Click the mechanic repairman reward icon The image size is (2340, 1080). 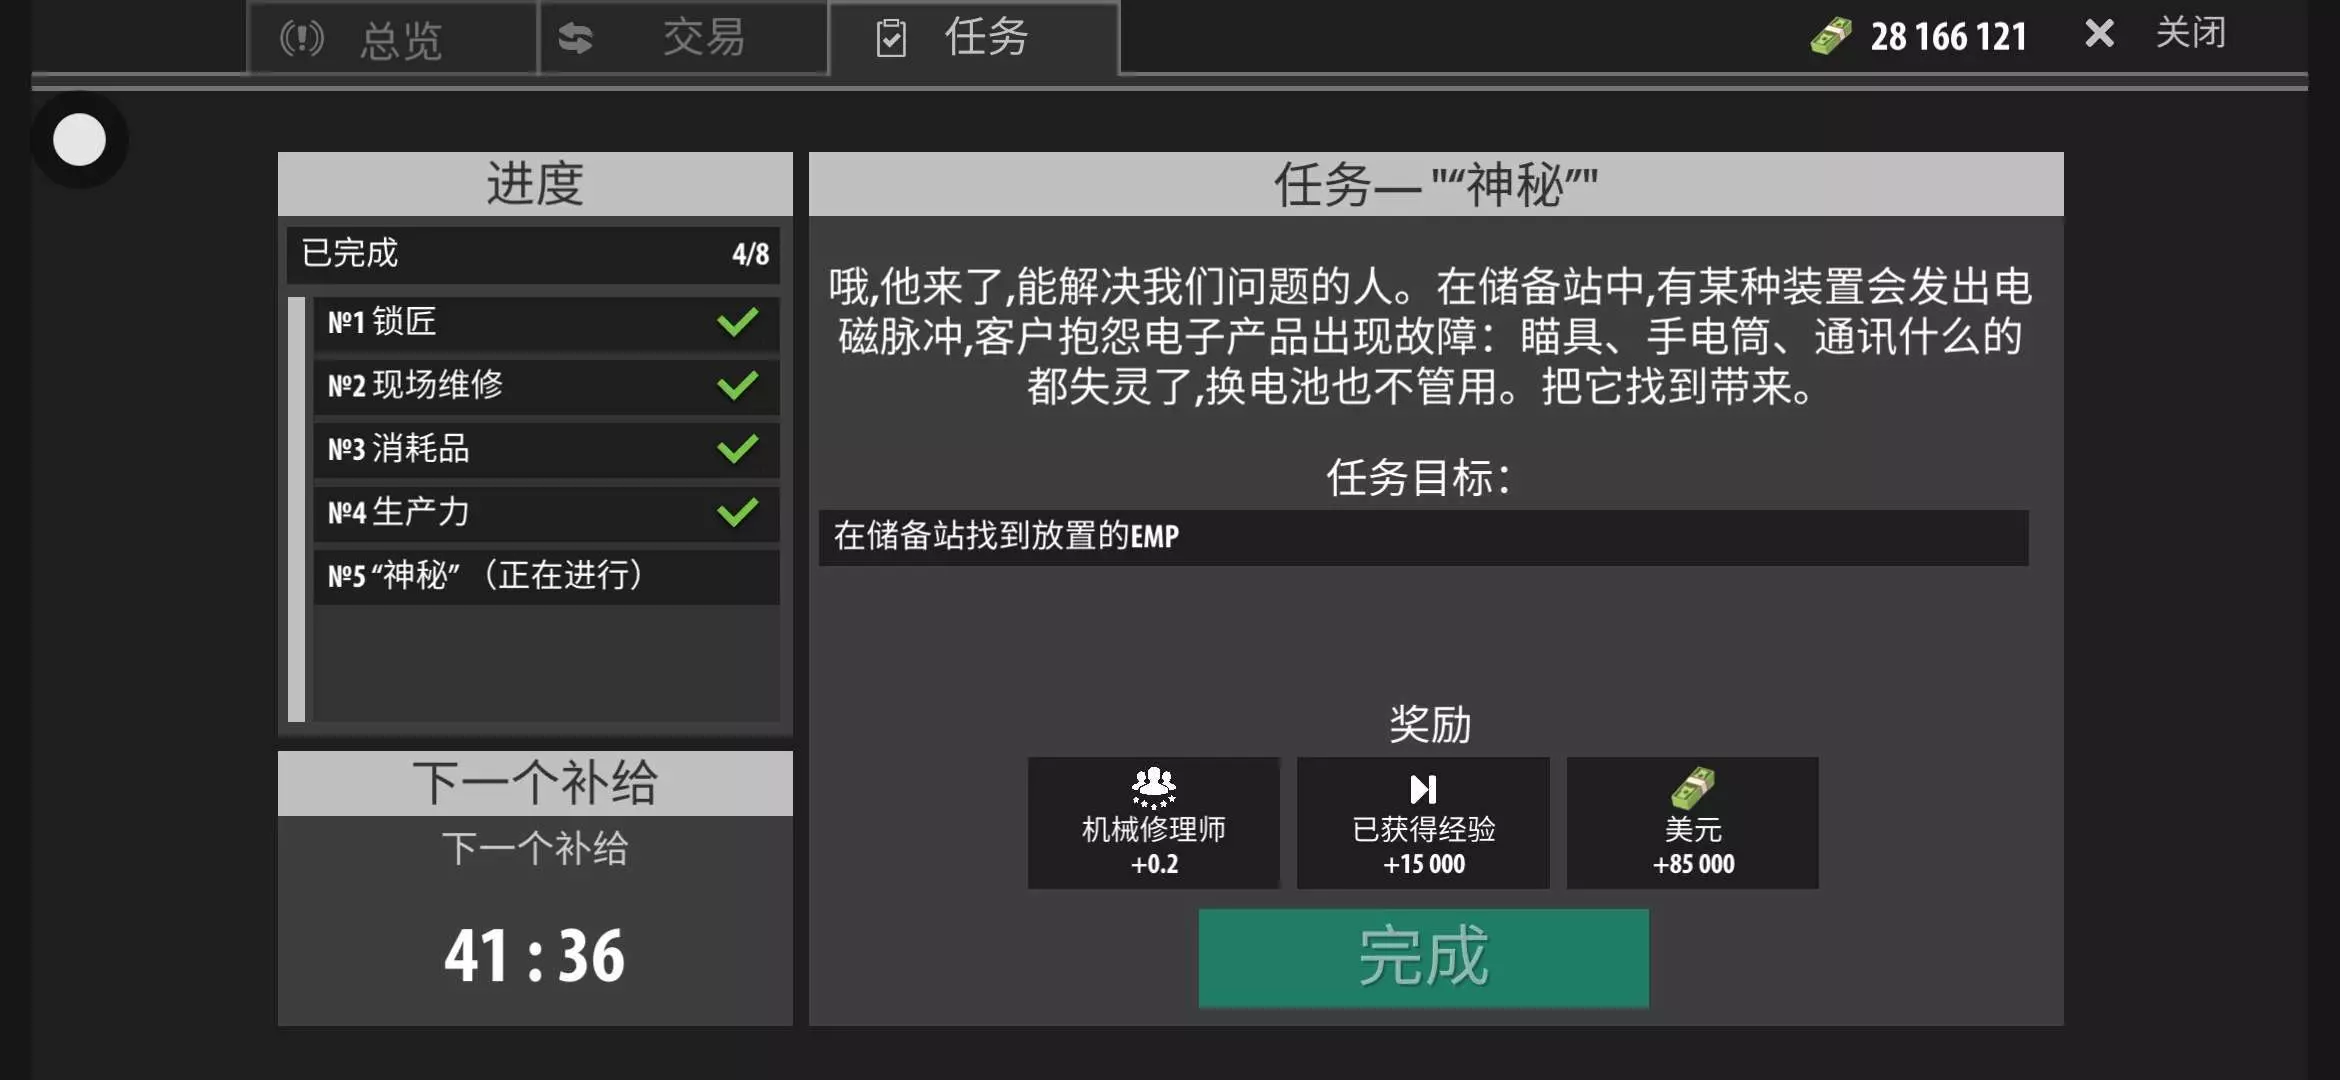(1153, 788)
